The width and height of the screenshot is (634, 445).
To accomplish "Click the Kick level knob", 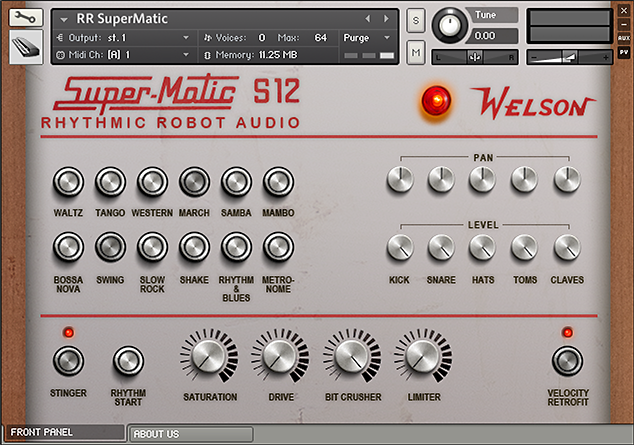I will [400, 247].
